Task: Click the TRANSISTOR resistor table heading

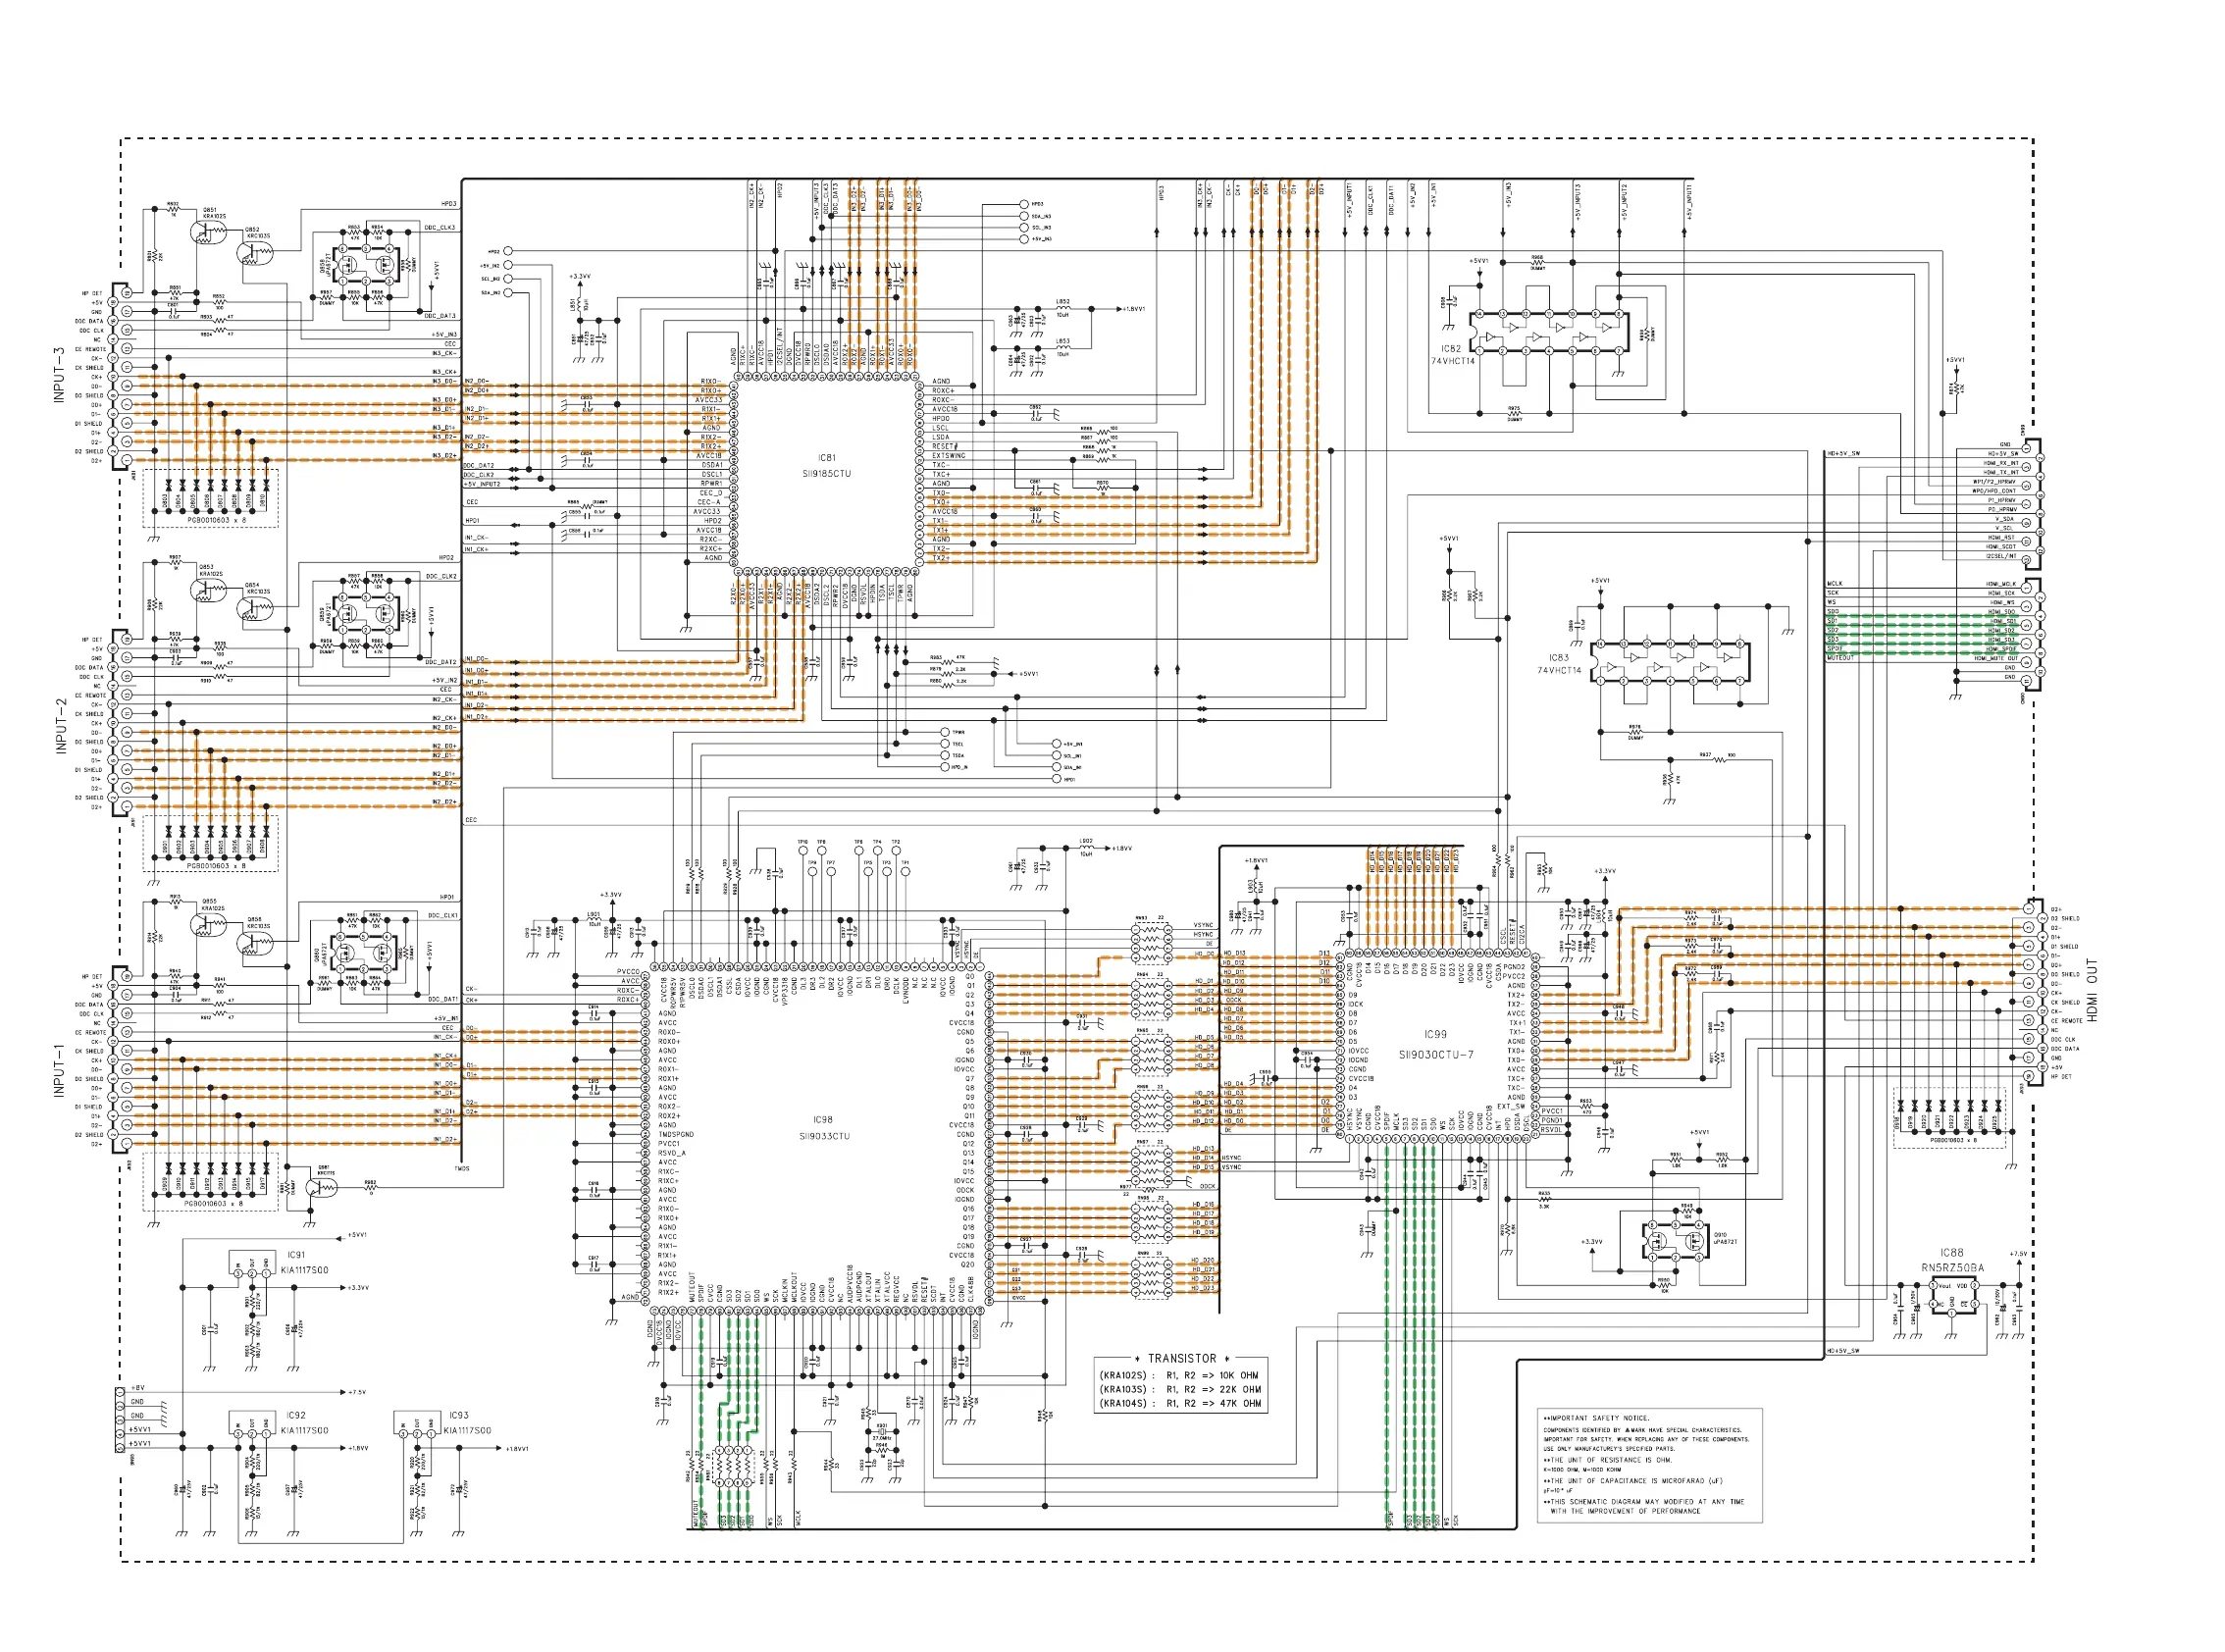Action: point(1181,1358)
